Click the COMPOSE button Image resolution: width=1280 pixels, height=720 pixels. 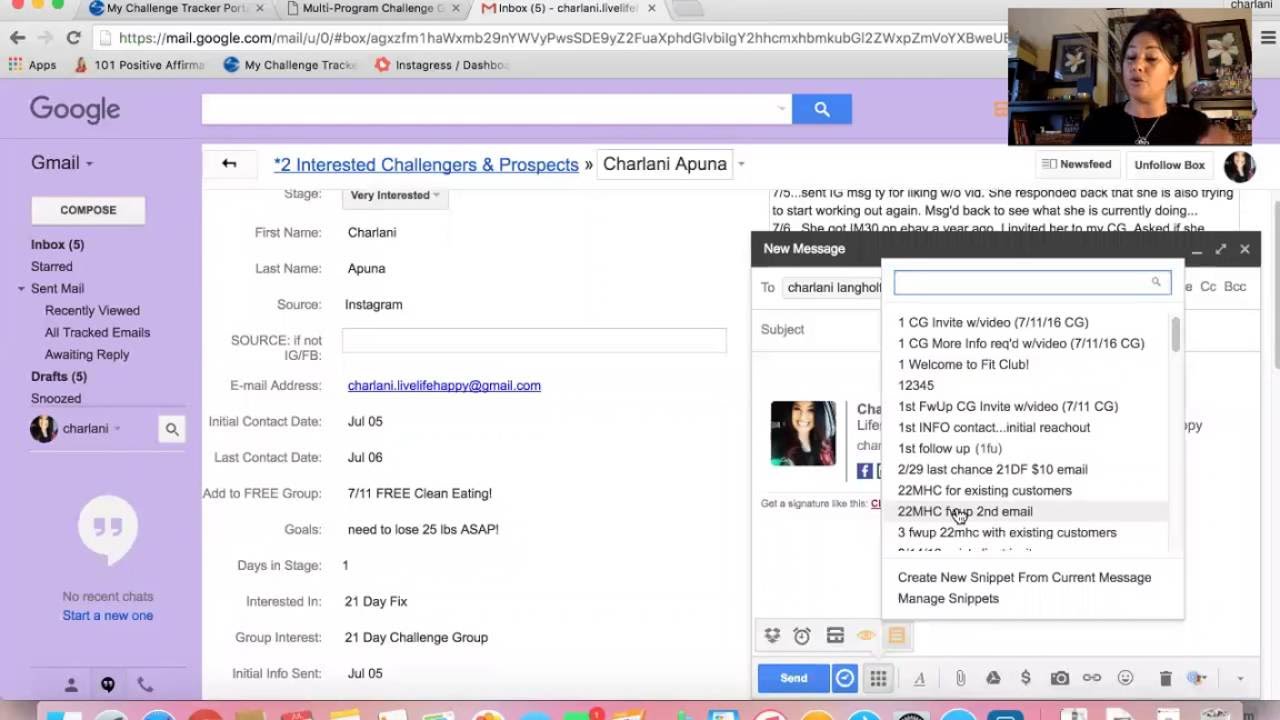pos(88,210)
